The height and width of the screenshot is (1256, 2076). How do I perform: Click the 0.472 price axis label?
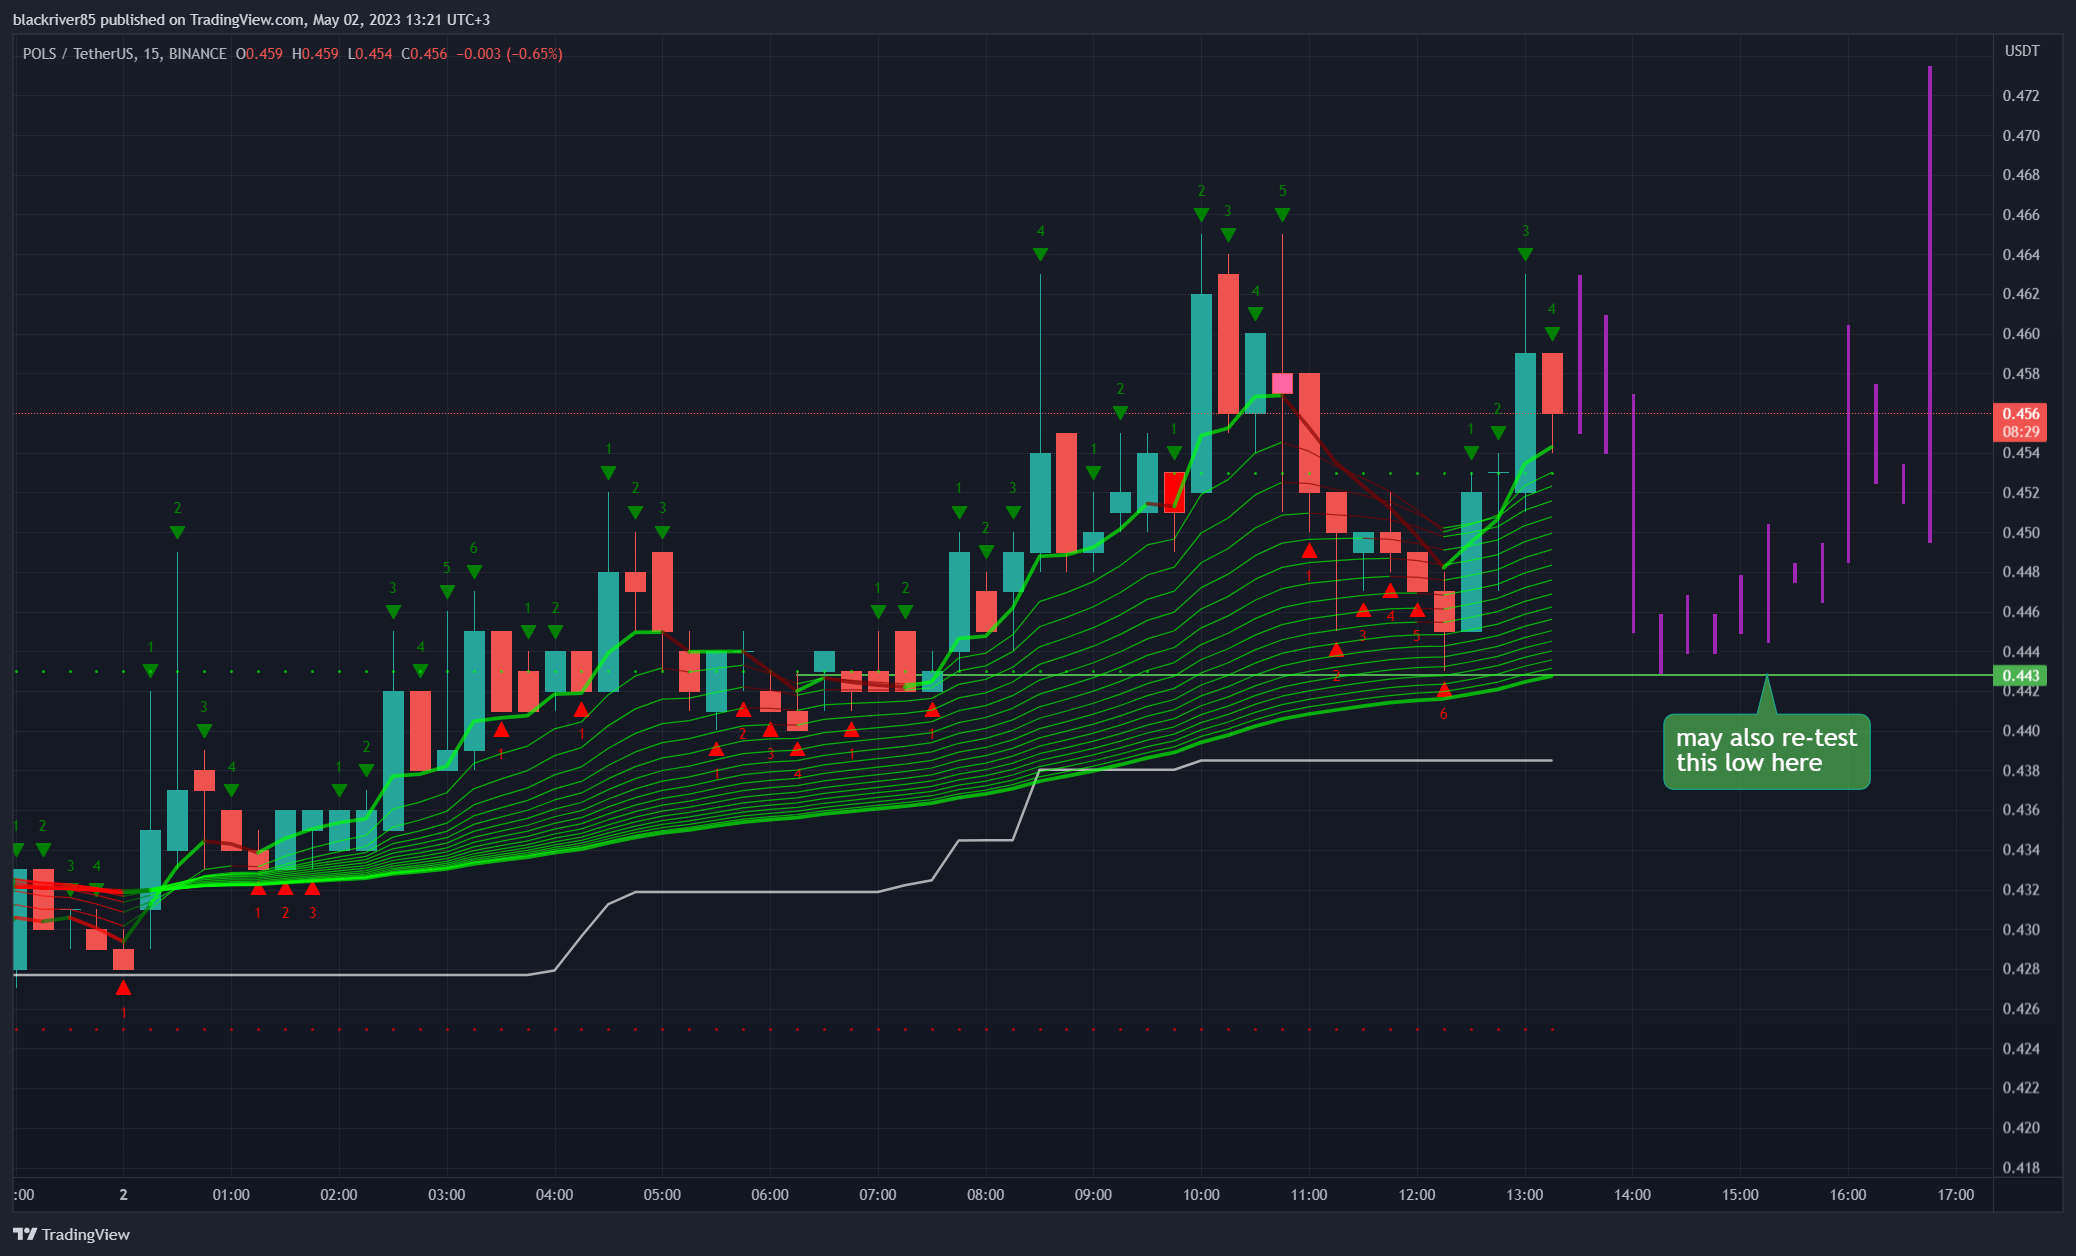pos(2021,96)
